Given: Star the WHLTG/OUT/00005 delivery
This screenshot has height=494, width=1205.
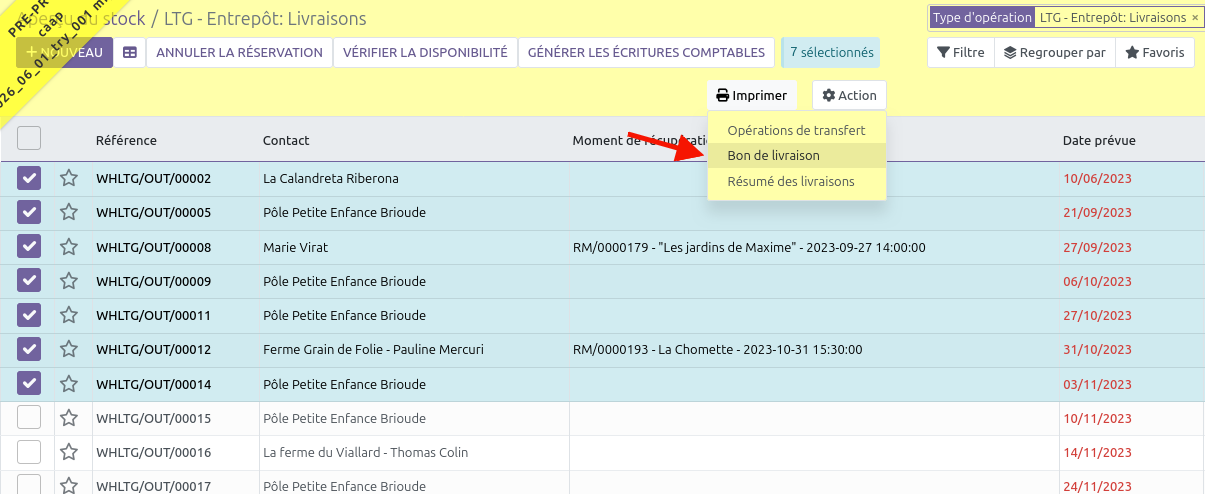Looking at the screenshot, I should point(69,212).
